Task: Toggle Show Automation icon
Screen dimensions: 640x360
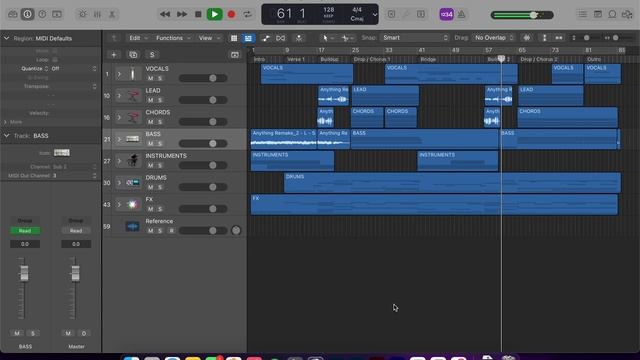Action: pos(266,38)
